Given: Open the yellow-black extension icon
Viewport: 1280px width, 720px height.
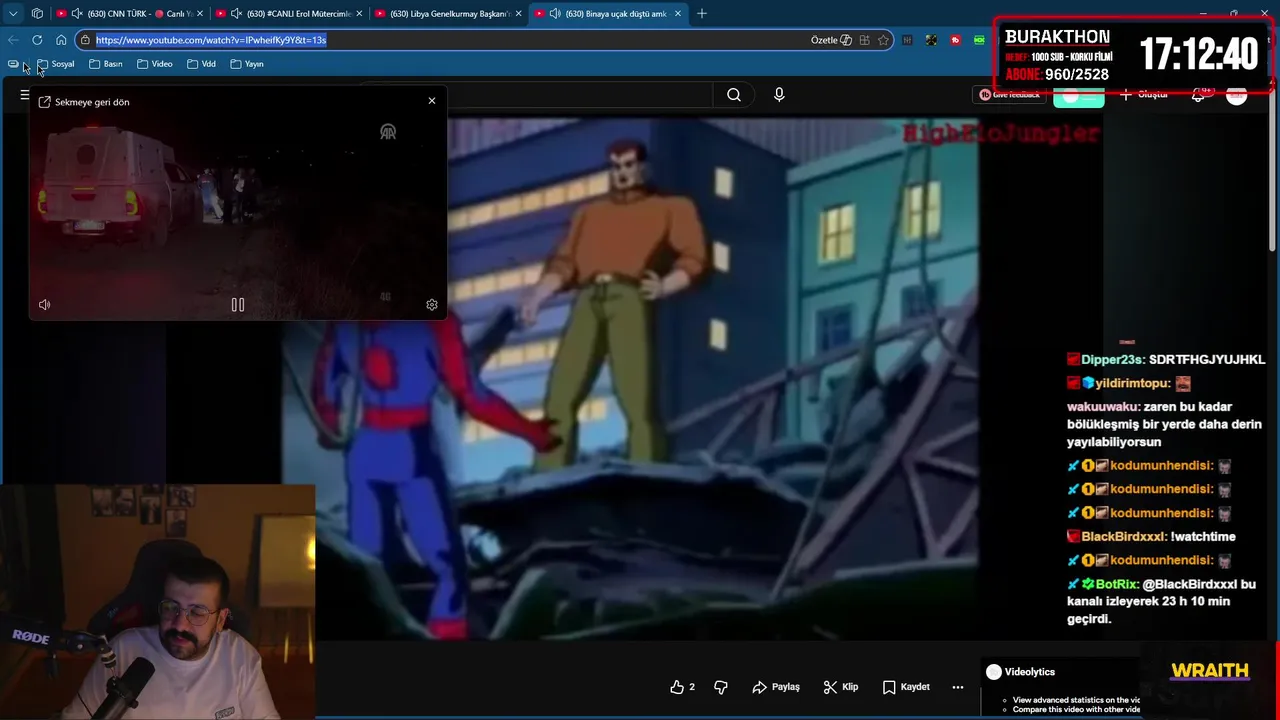Looking at the screenshot, I should (931, 40).
